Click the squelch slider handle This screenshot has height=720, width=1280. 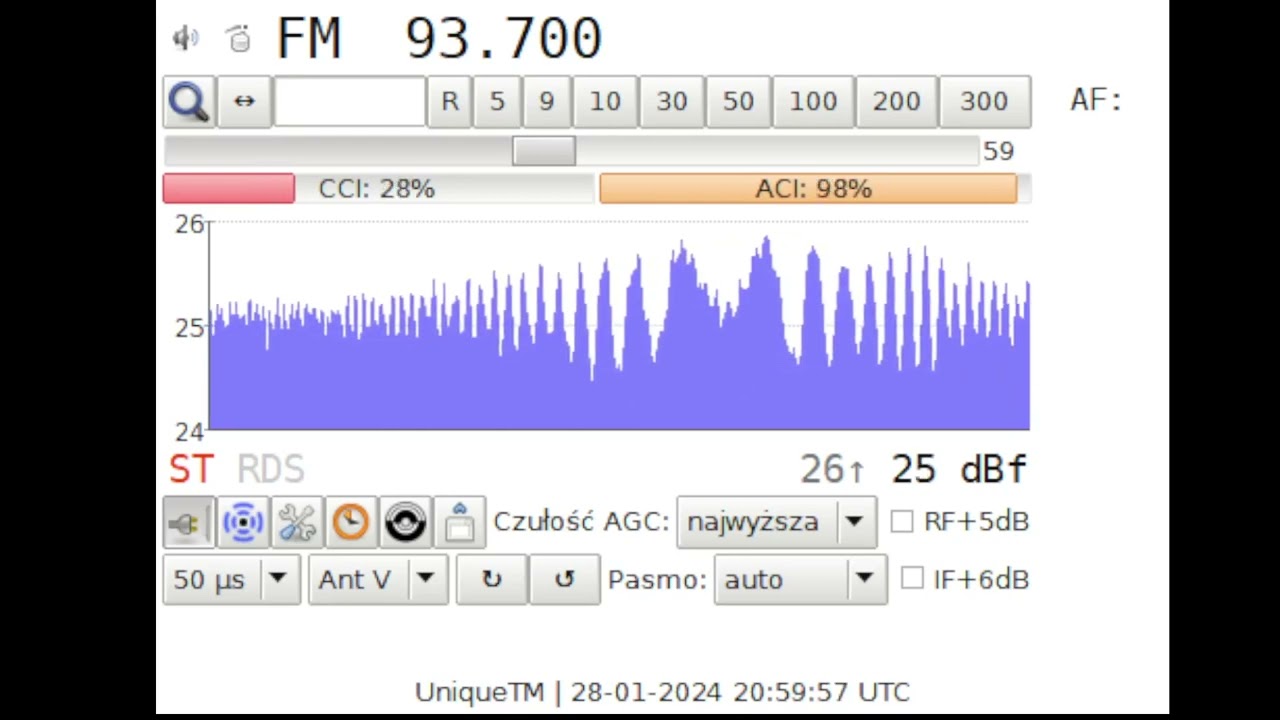pos(544,151)
